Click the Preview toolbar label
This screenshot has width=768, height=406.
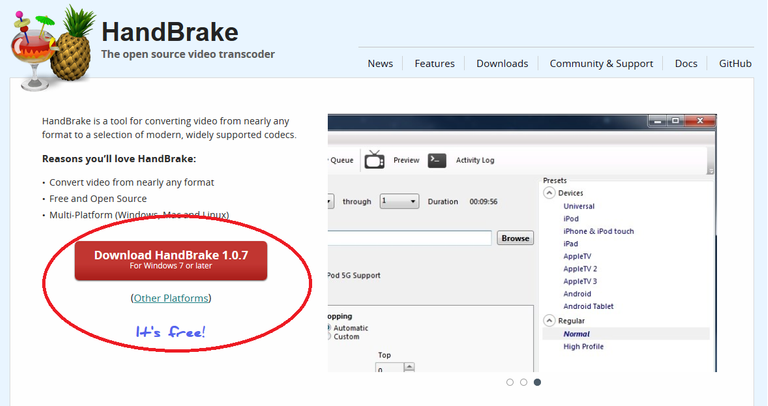406,160
